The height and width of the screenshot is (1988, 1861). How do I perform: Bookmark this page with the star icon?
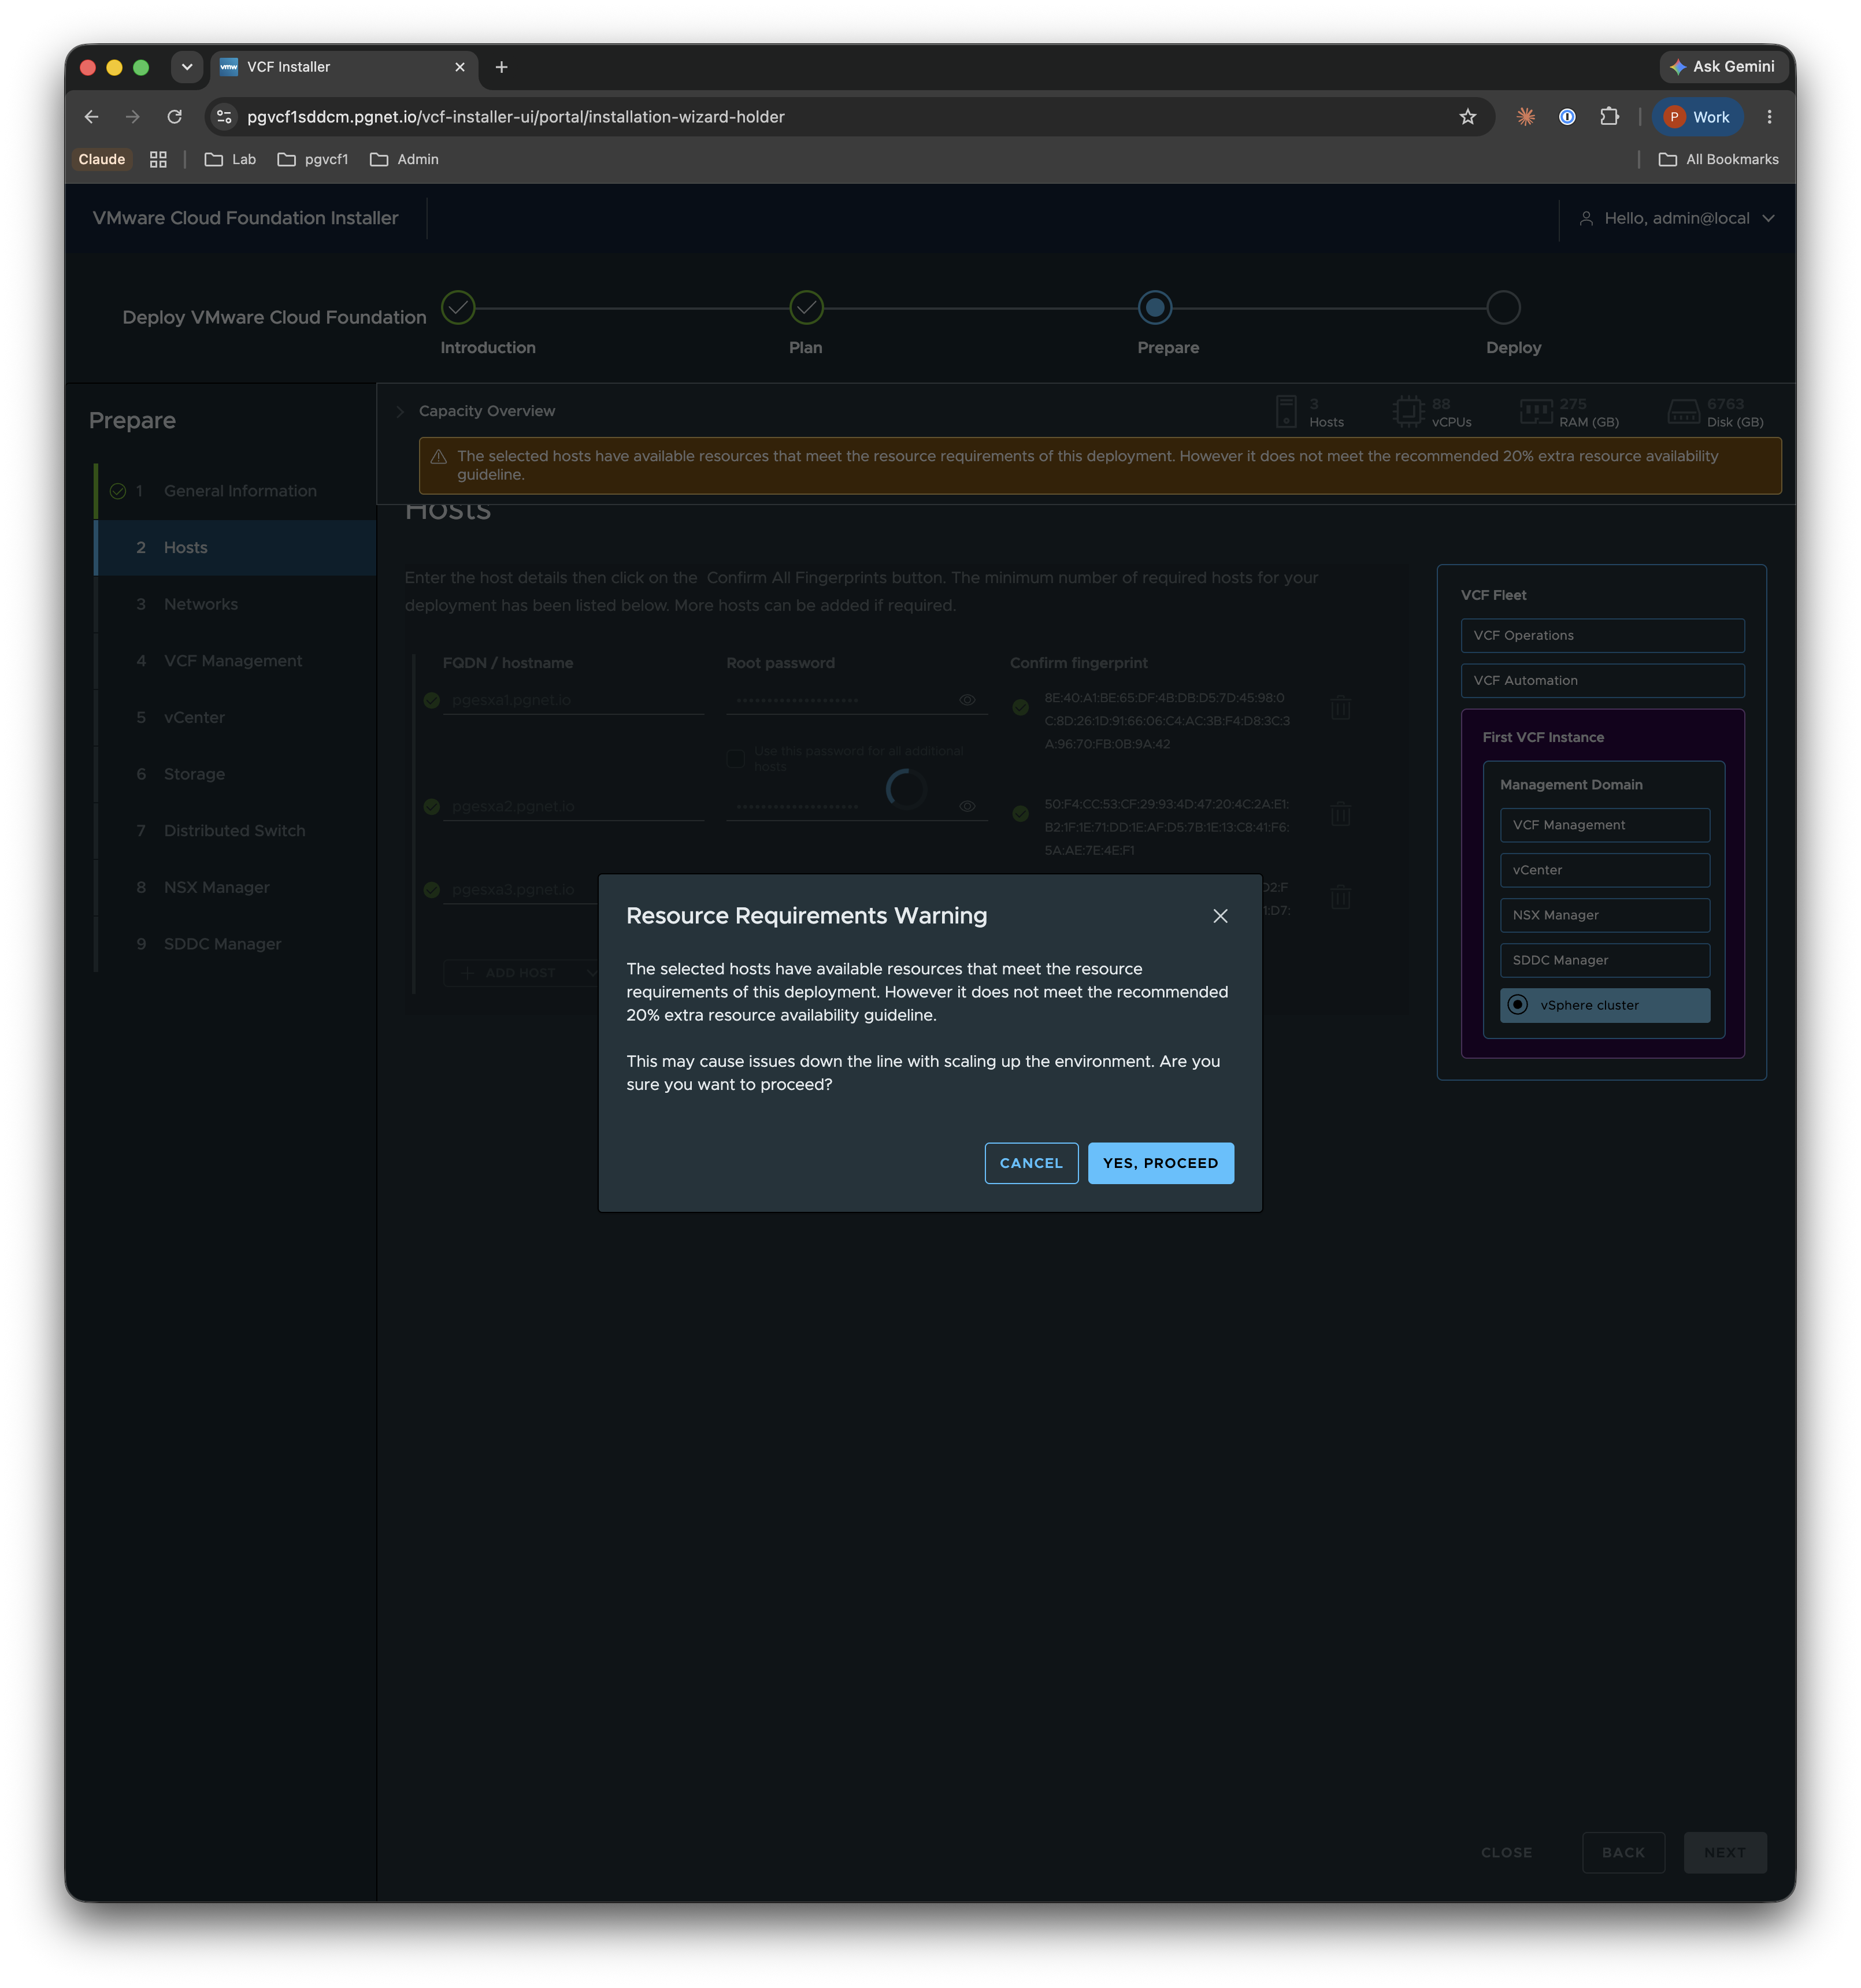point(1467,117)
